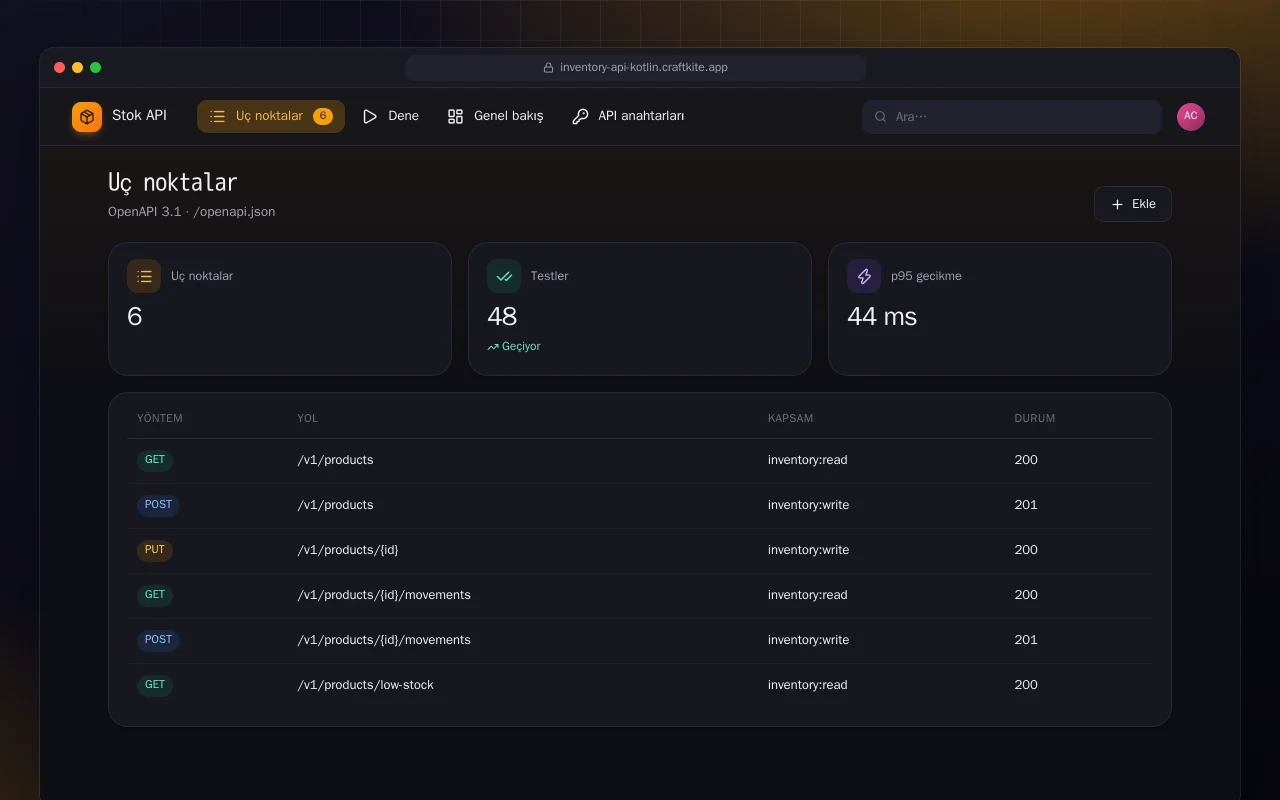Click the 44 ms latency value
The image size is (1280, 800).
point(882,316)
